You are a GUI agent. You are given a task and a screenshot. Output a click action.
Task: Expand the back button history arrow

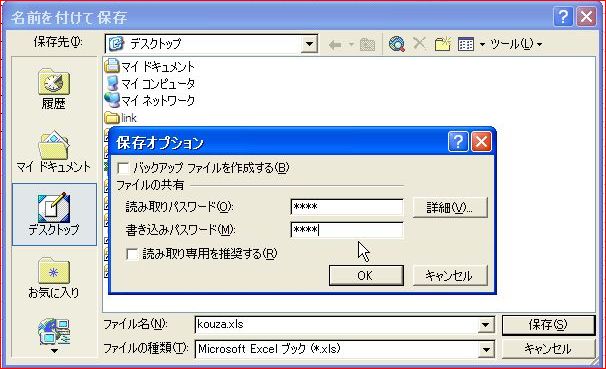point(351,45)
